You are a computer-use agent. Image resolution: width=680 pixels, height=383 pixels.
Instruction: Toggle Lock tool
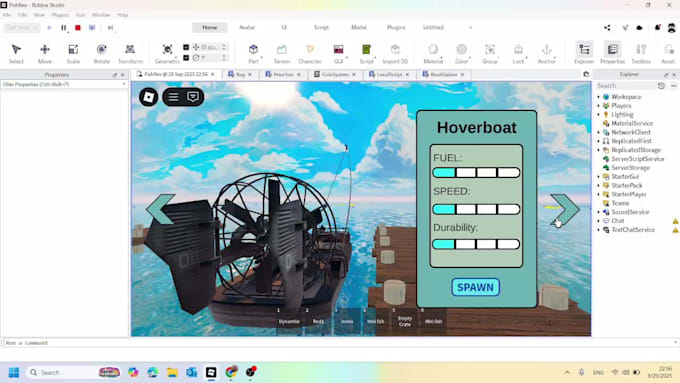pos(518,54)
